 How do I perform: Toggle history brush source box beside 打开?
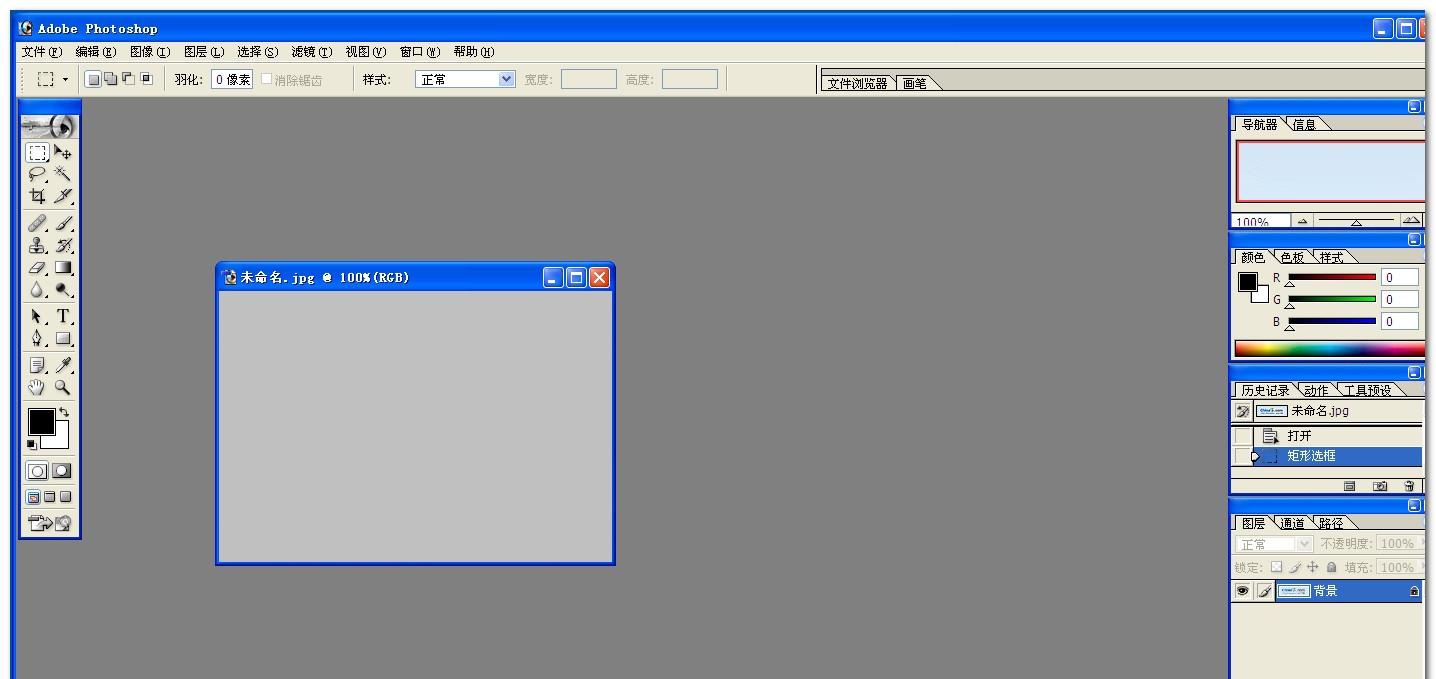click(1242, 436)
